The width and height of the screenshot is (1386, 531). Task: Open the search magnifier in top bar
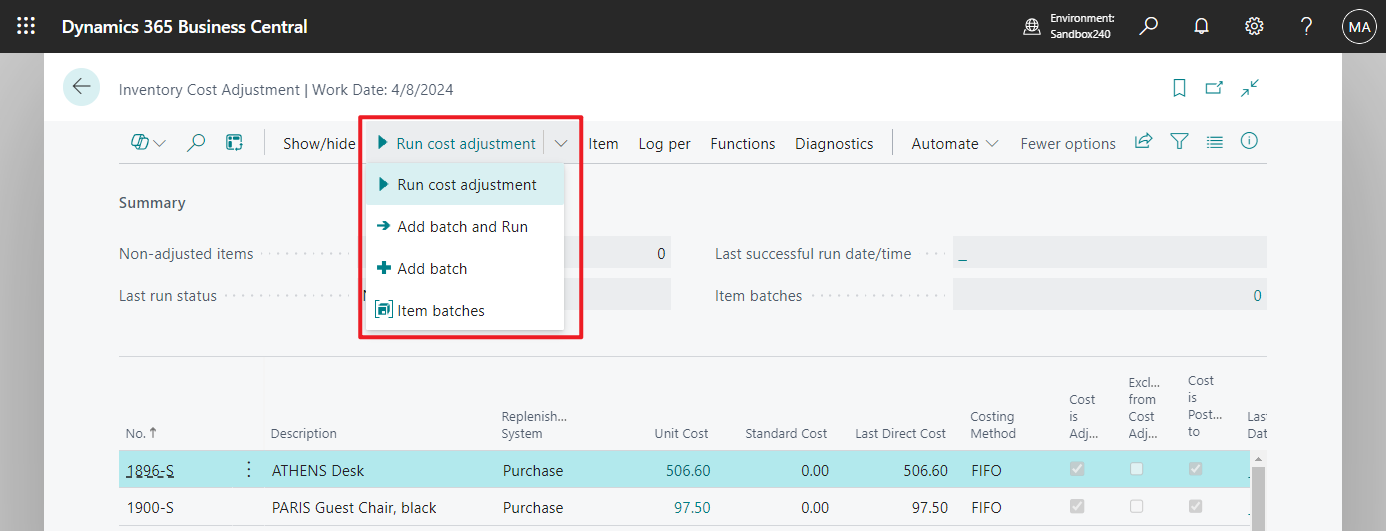pos(1149,26)
